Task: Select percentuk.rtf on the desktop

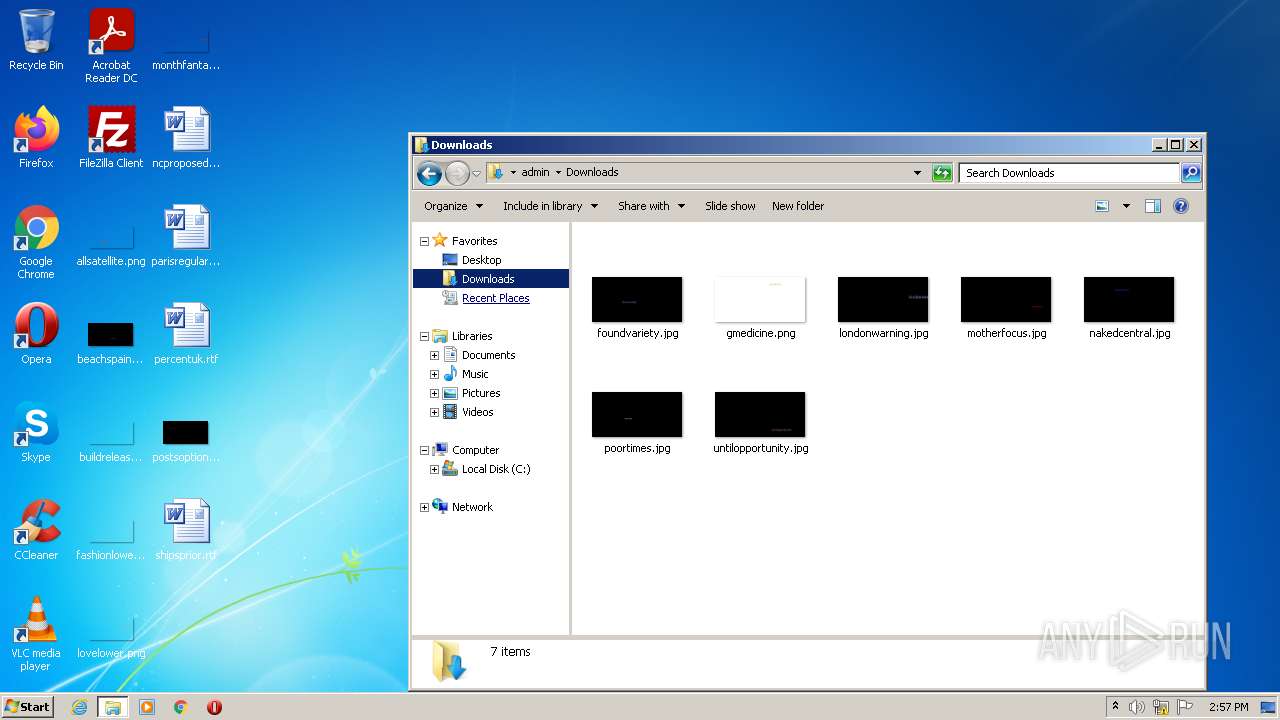Action: point(186,334)
